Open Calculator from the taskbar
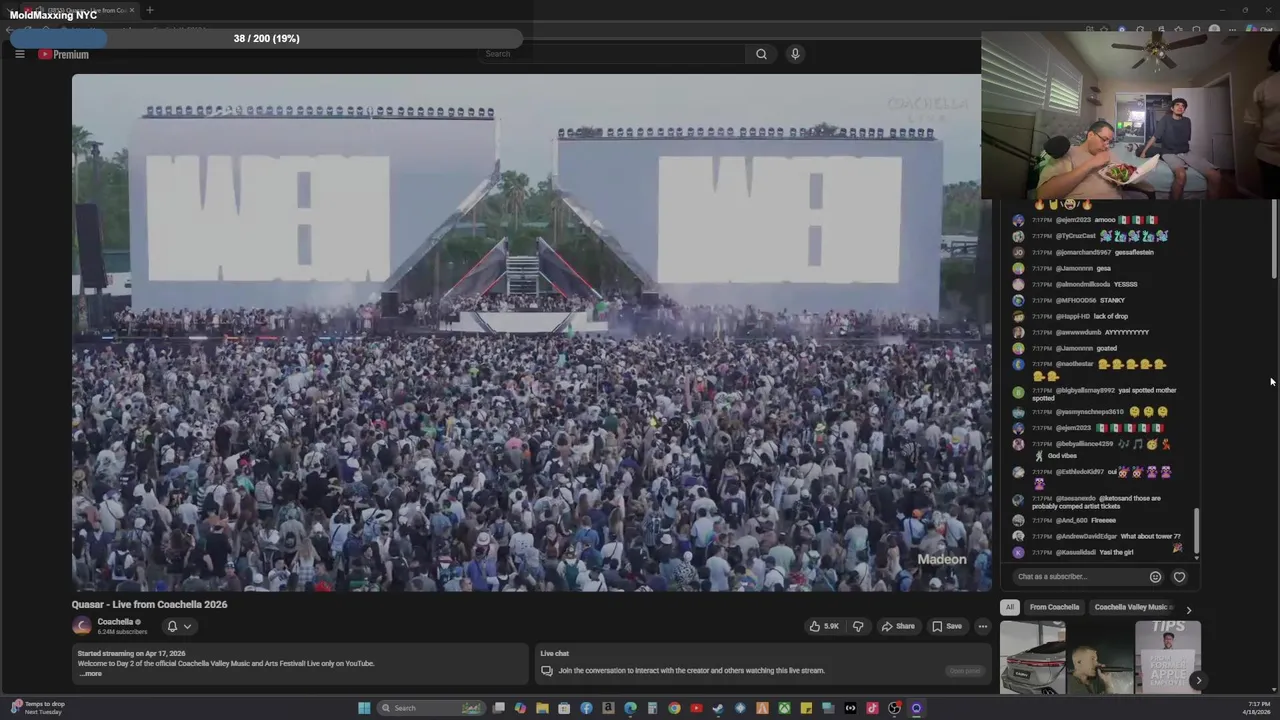Image resolution: width=1280 pixels, height=720 pixels. 652,708
